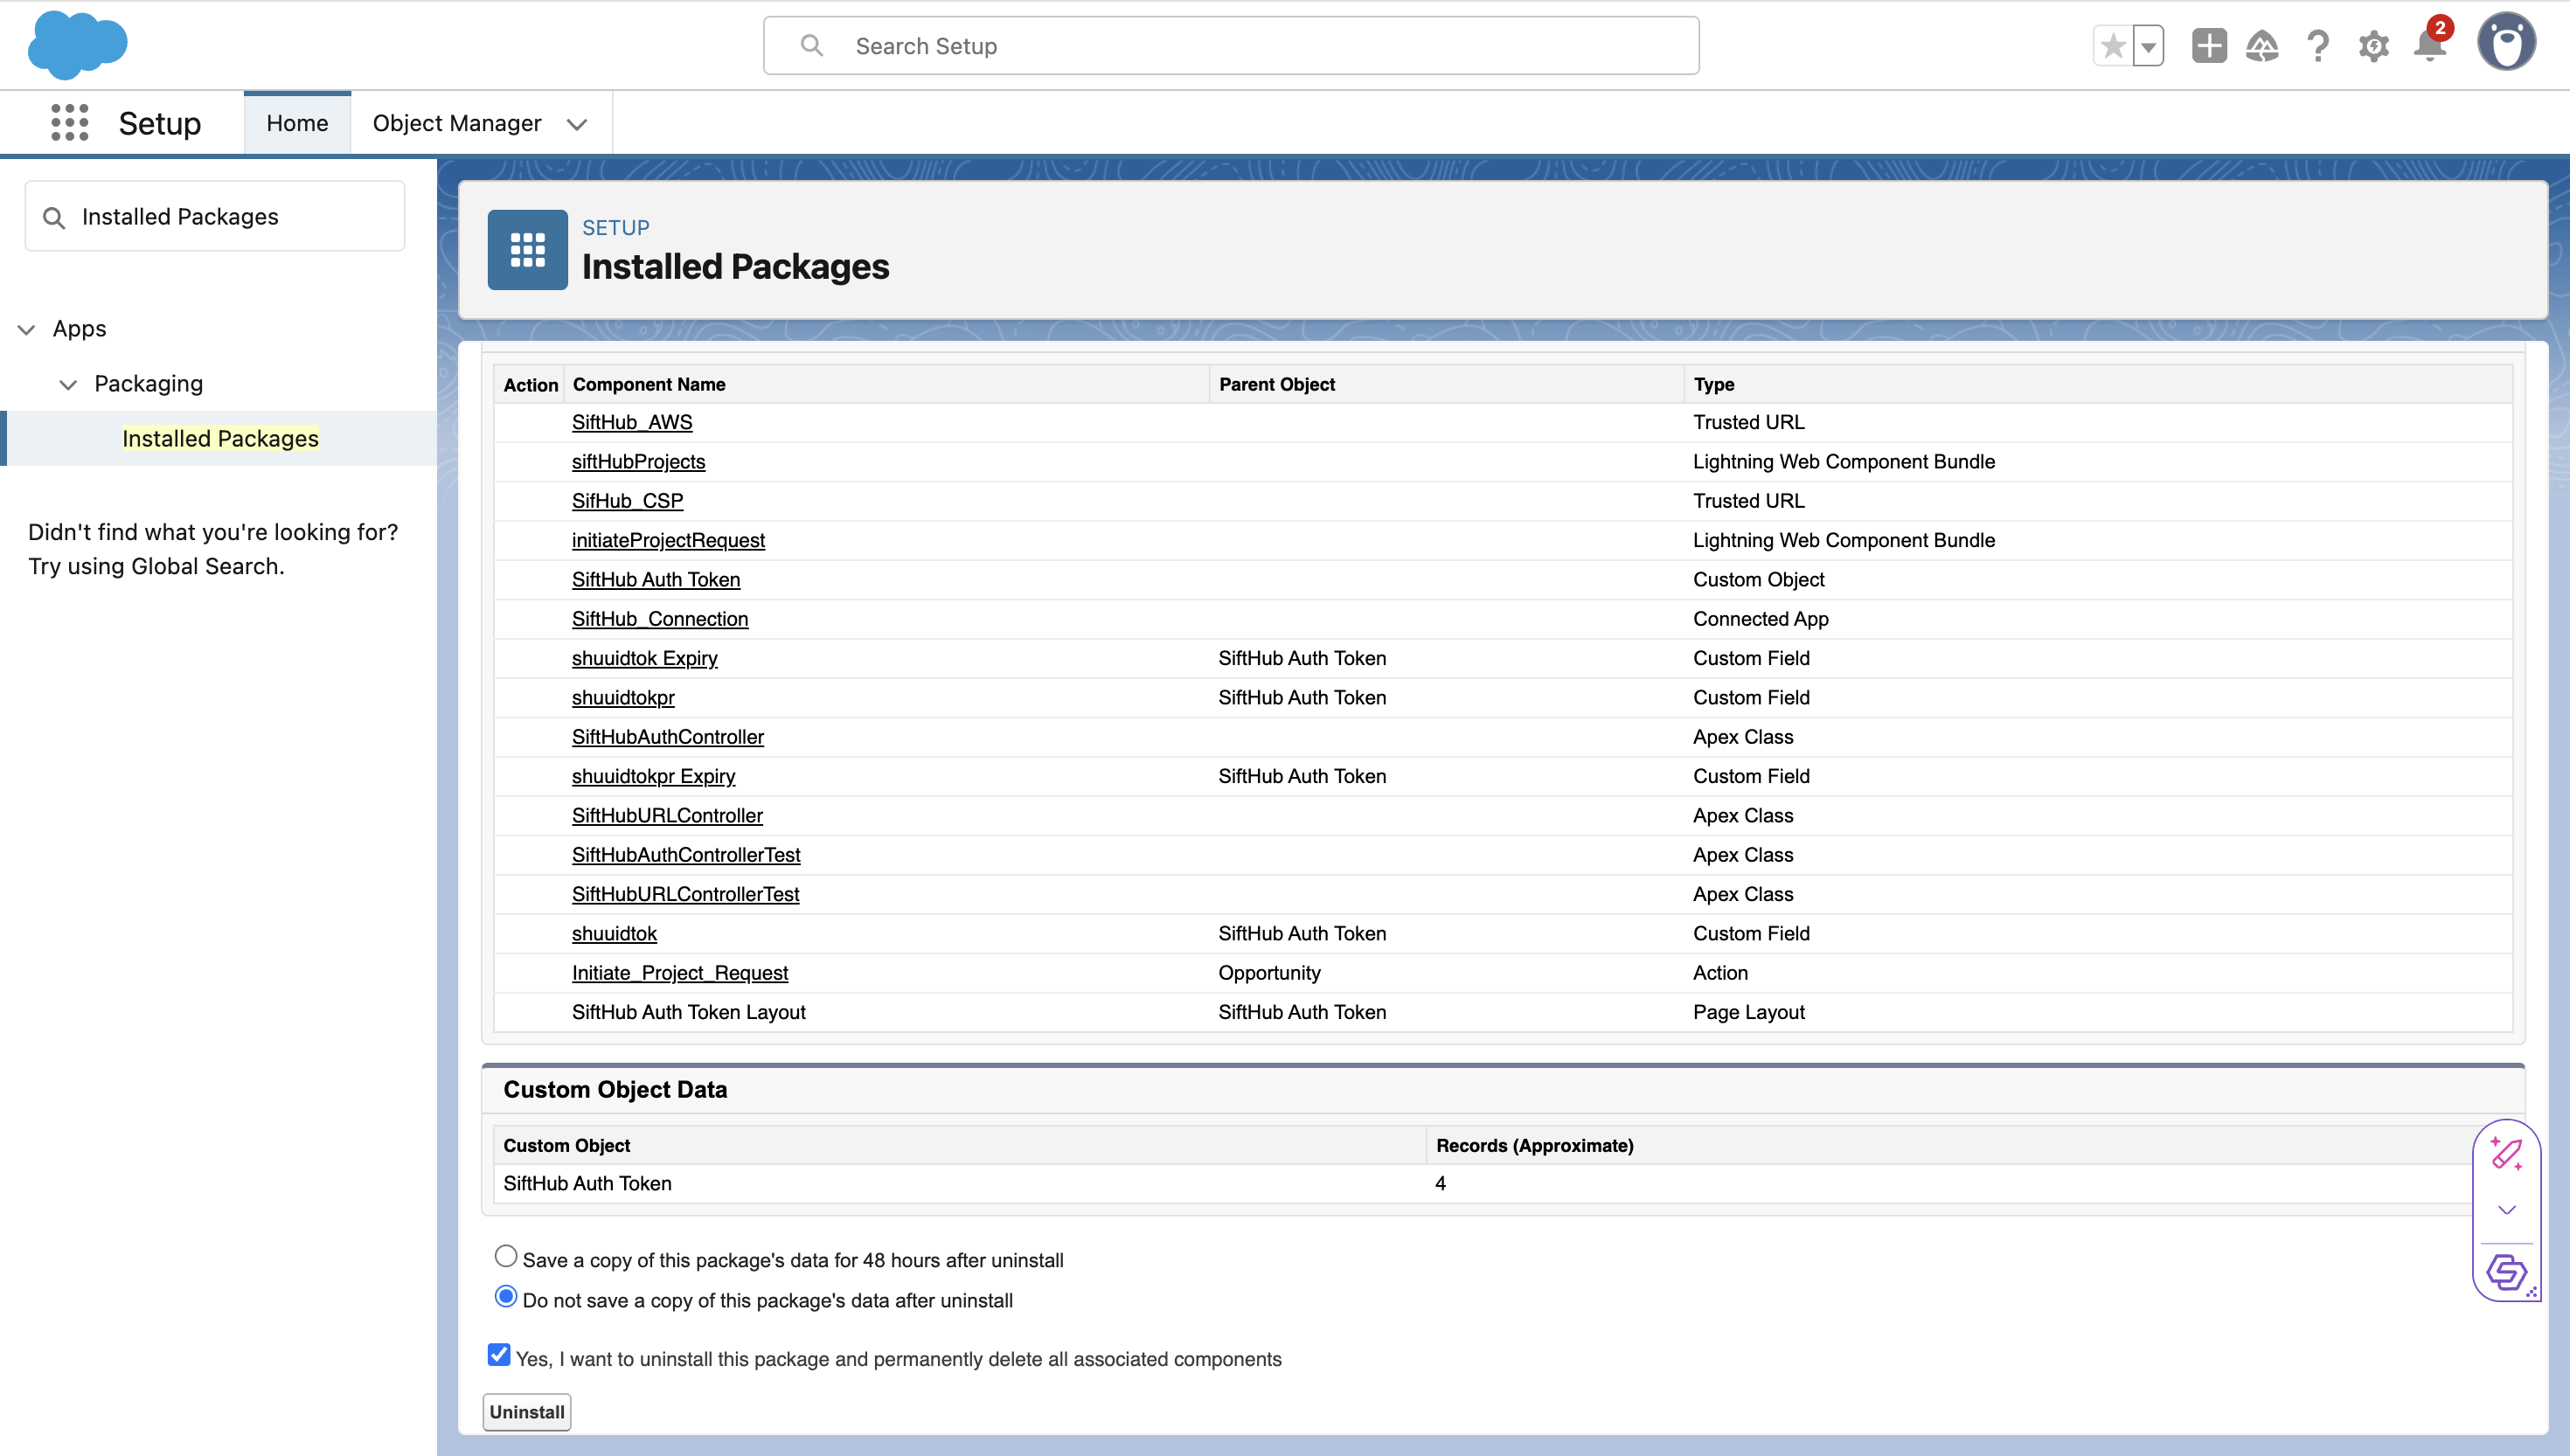Open the favorites list dropdown arrow
The image size is (2570, 1456).
(2148, 46)
